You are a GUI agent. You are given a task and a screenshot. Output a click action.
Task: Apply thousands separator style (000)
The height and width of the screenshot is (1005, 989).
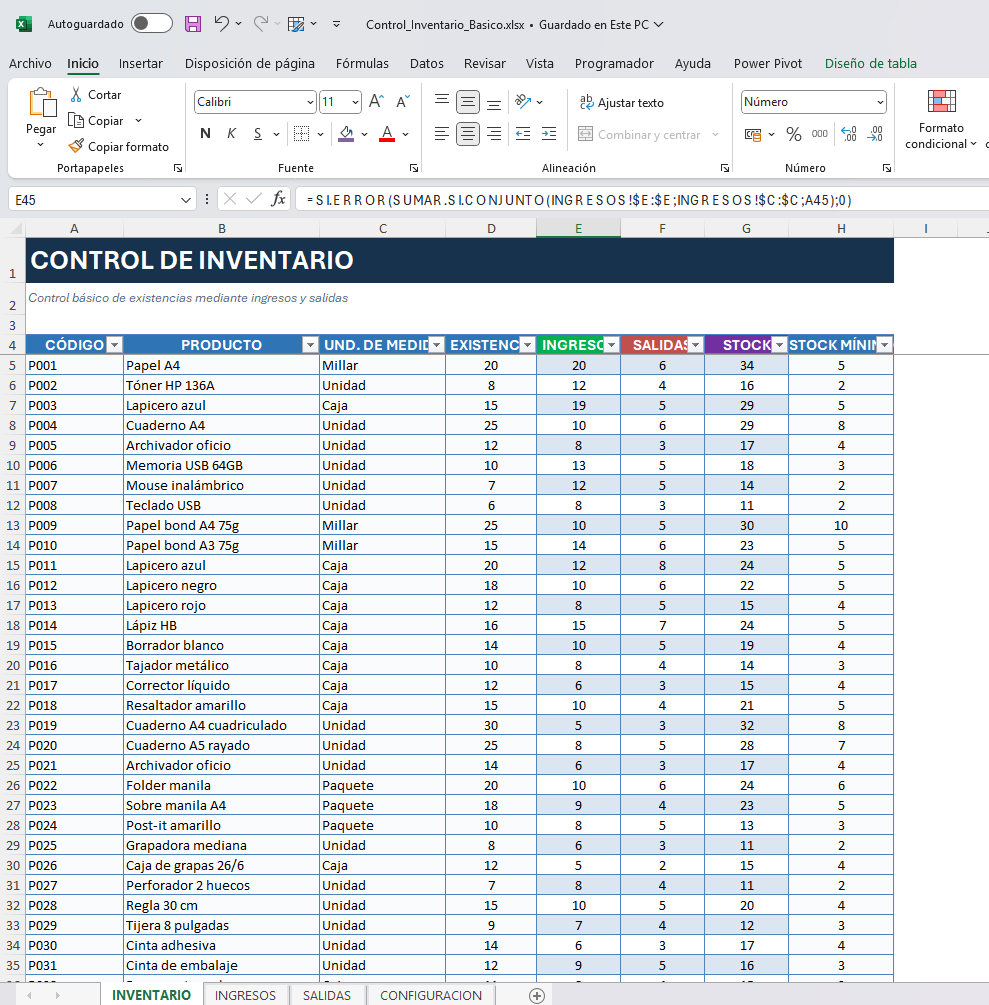(820, 134)
